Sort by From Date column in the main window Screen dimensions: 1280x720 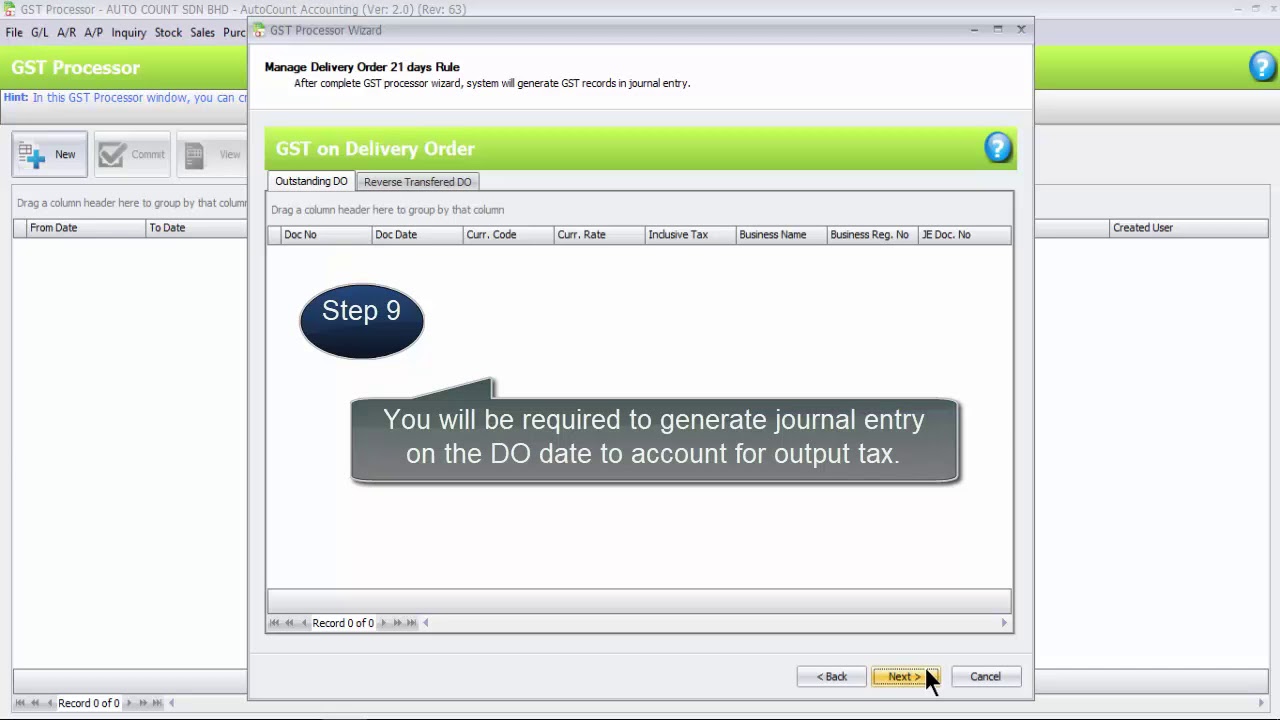[x=85, y=228]
